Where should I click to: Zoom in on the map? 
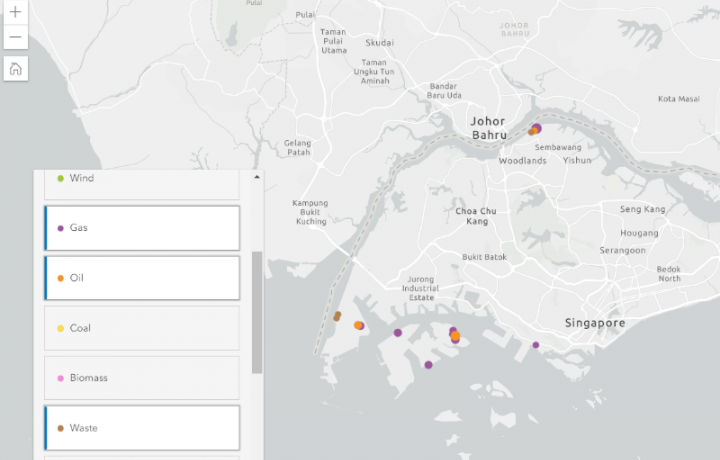coord(16,12)
